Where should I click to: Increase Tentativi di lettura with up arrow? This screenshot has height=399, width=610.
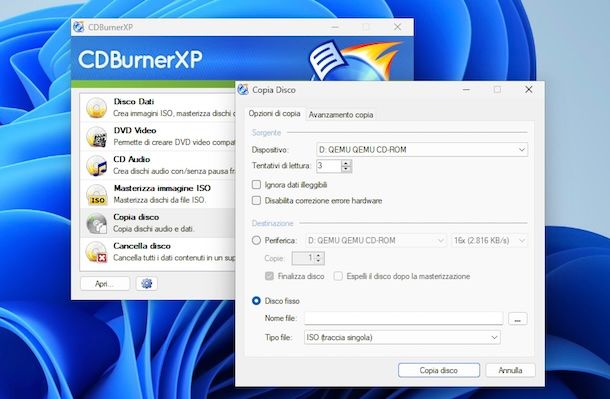tap(346, 163)
